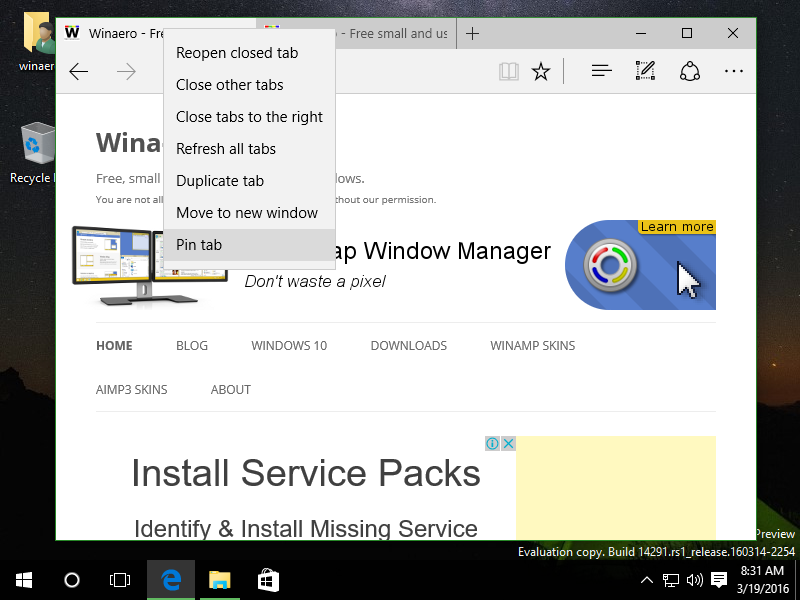Go back with the left arrow
This screenshot has height=600, width=800.
(79, 71)
